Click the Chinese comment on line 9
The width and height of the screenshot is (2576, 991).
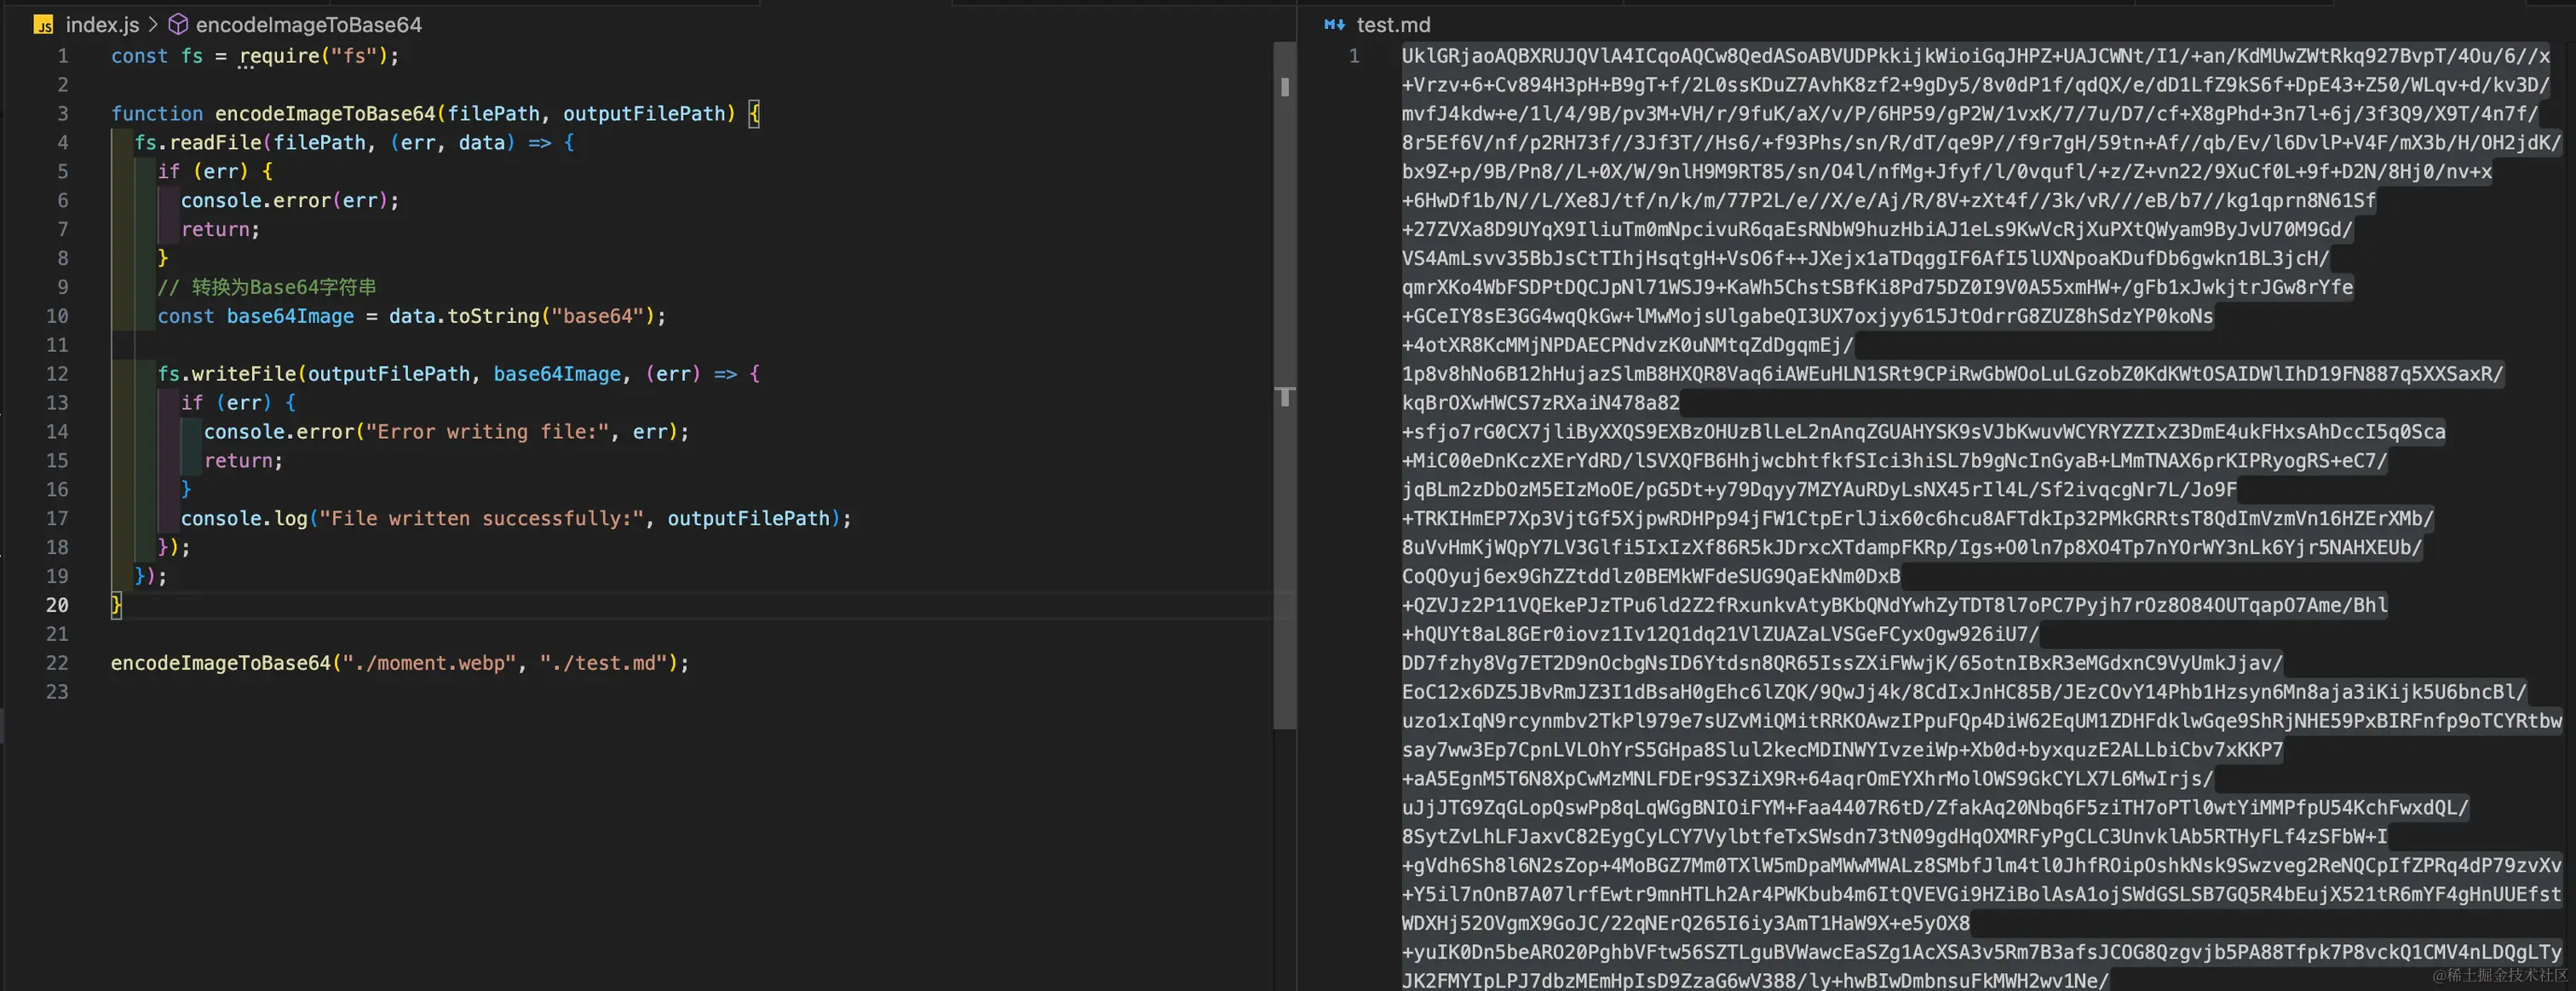point(267,286)
